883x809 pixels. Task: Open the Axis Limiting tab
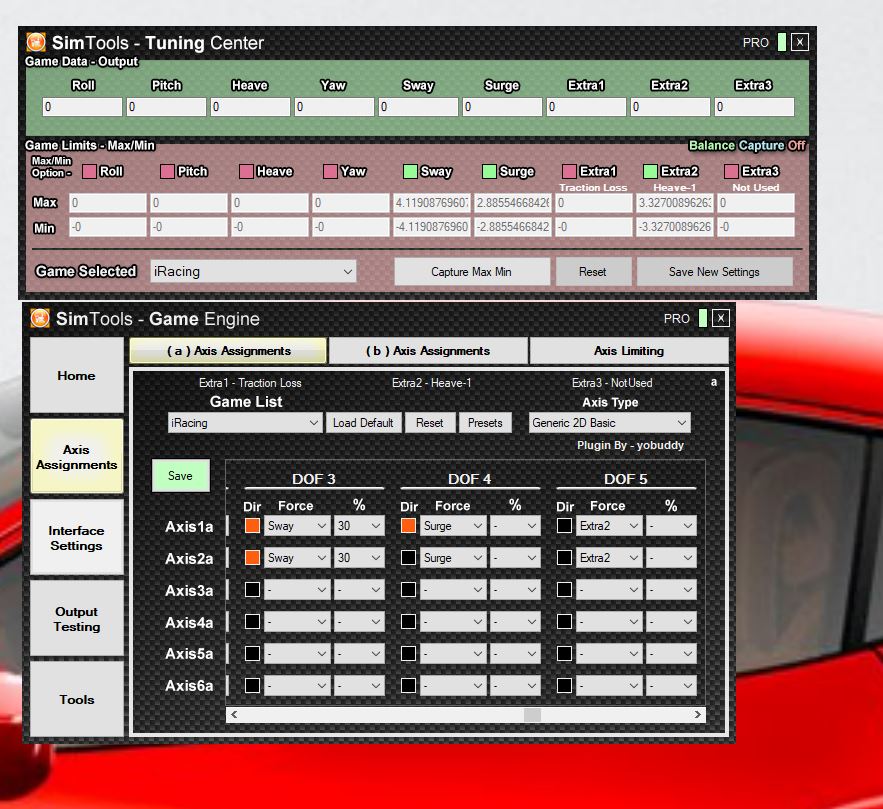tap(629, 351)
